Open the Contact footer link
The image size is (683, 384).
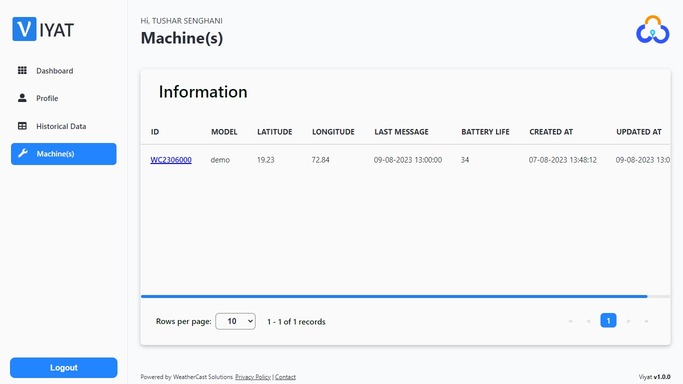(285, 377)
